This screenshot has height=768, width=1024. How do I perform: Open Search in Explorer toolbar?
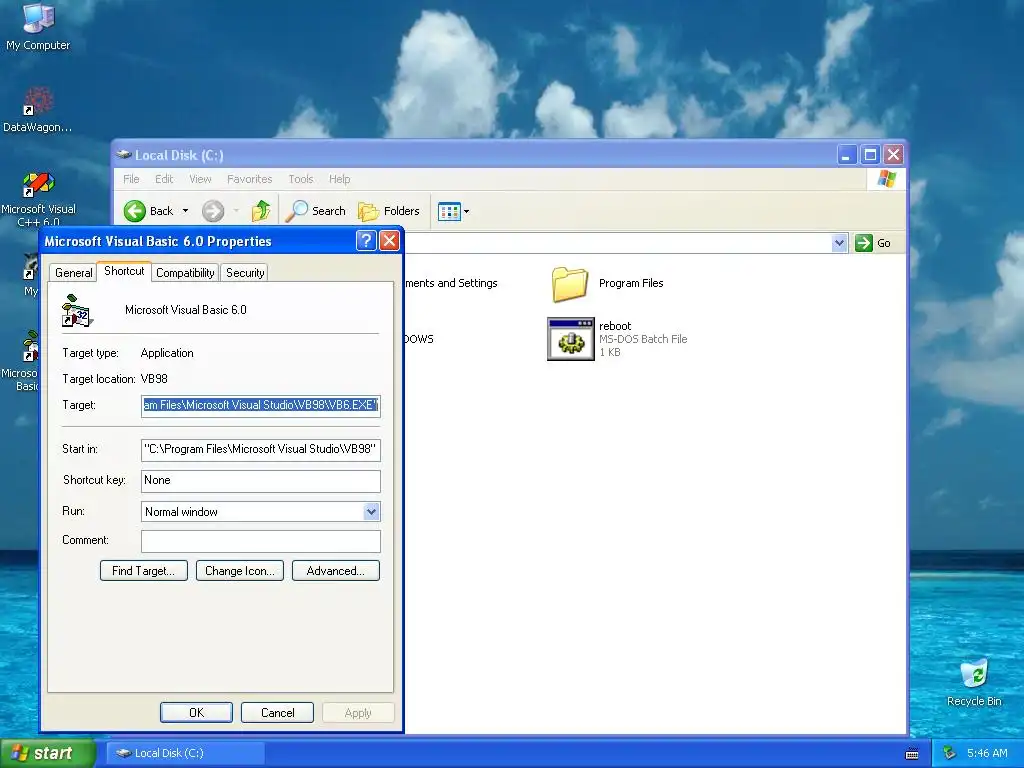pyautogui.click(x=315, y=211)
